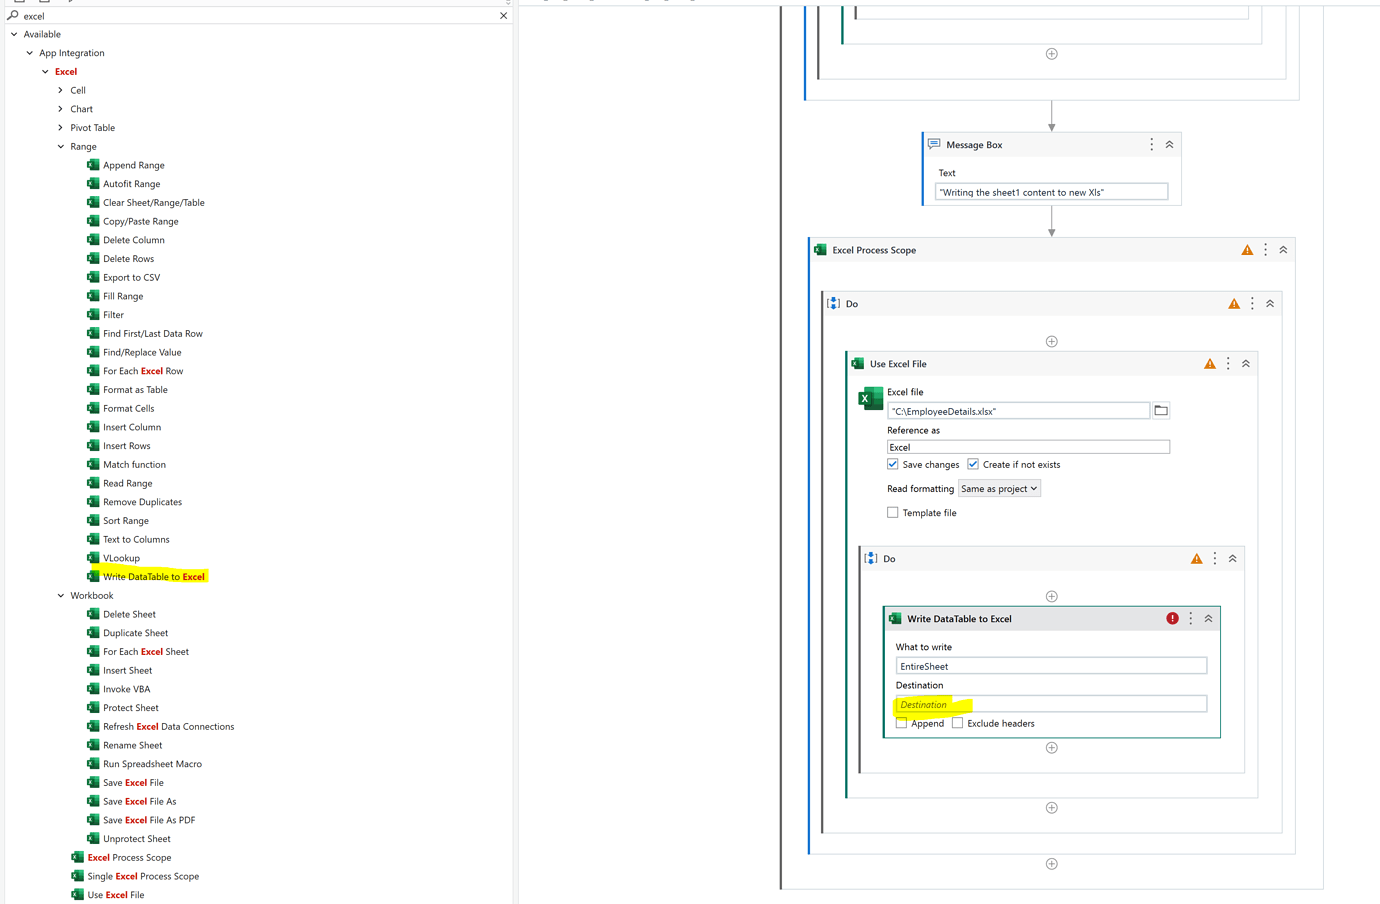Collapse the Range category in the activities tree
Image resolution: width=1380 pixels, height=904 pixels.
click(60, 146)
